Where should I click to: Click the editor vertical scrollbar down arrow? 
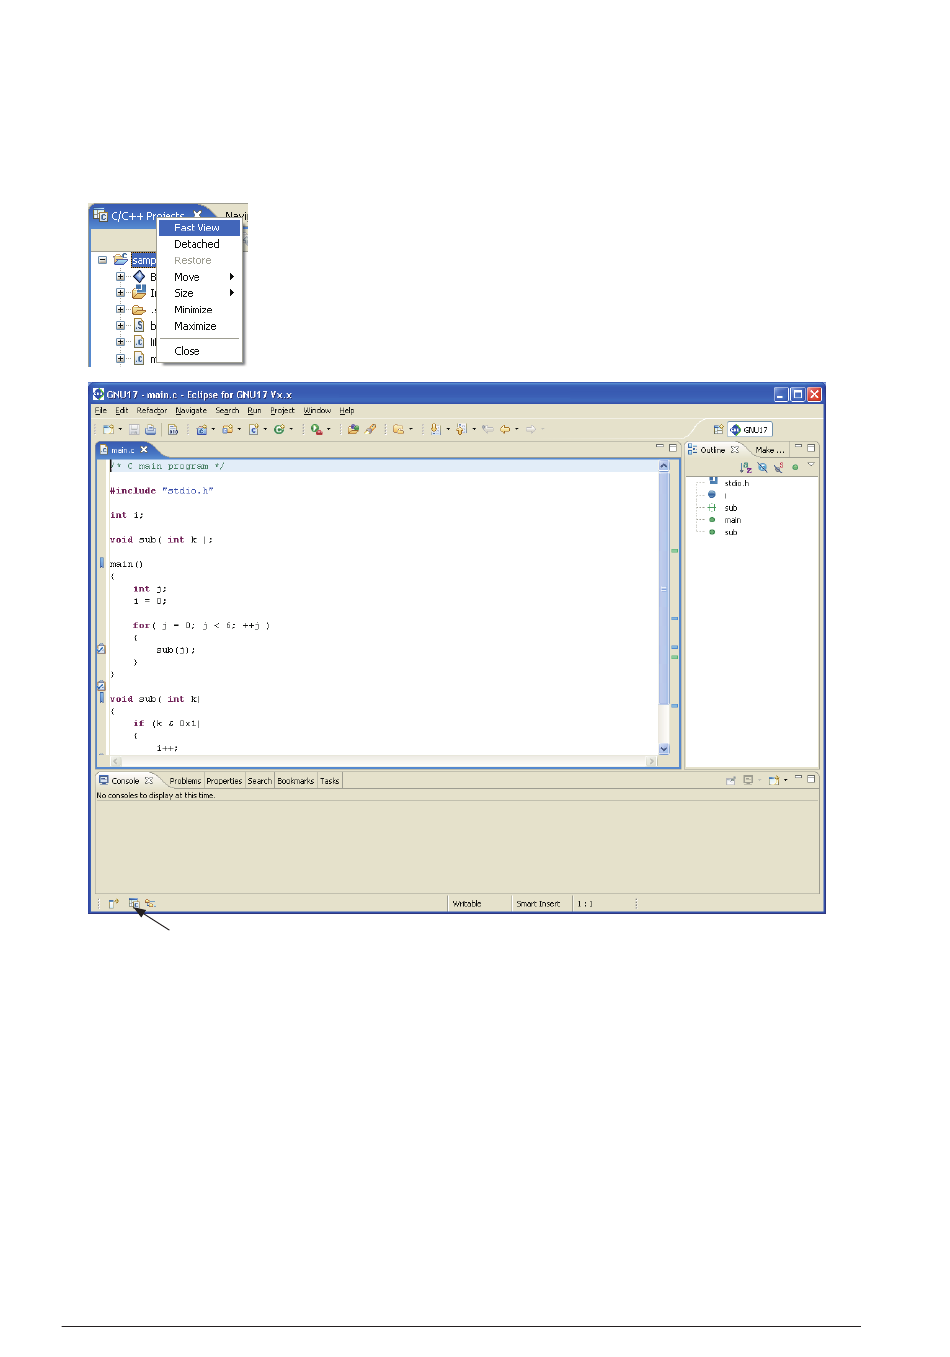664,749
